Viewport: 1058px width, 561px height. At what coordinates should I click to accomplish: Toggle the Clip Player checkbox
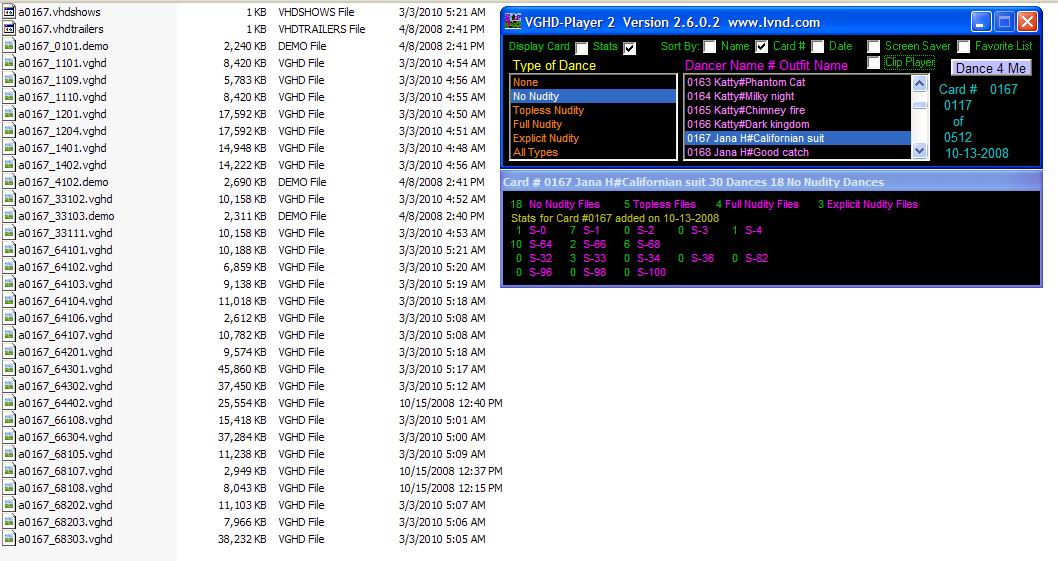(x=874, y=63)
